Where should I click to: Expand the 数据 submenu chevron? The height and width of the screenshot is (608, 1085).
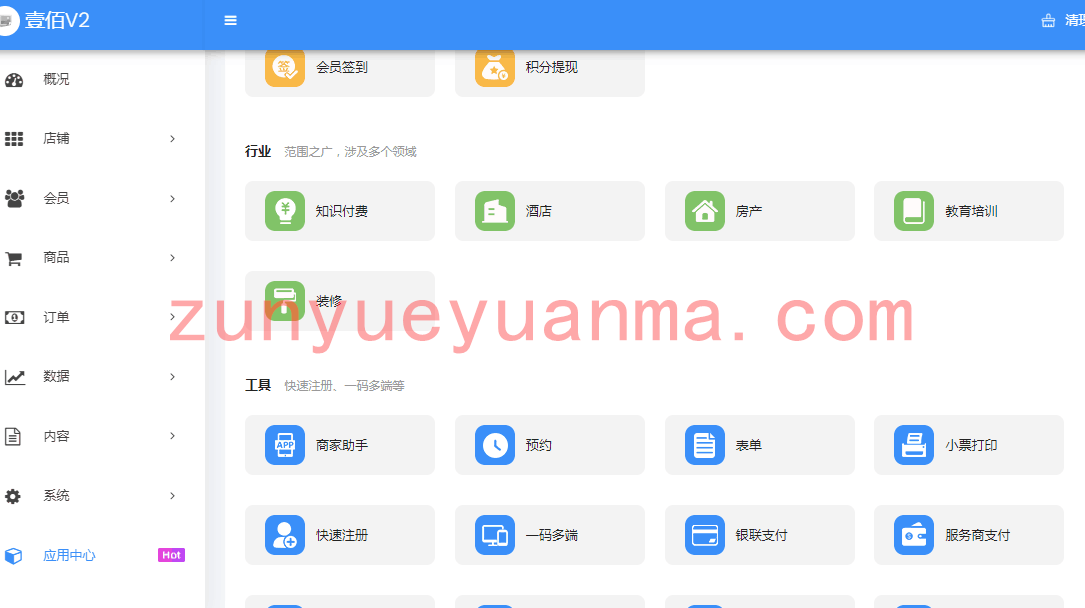172,377
